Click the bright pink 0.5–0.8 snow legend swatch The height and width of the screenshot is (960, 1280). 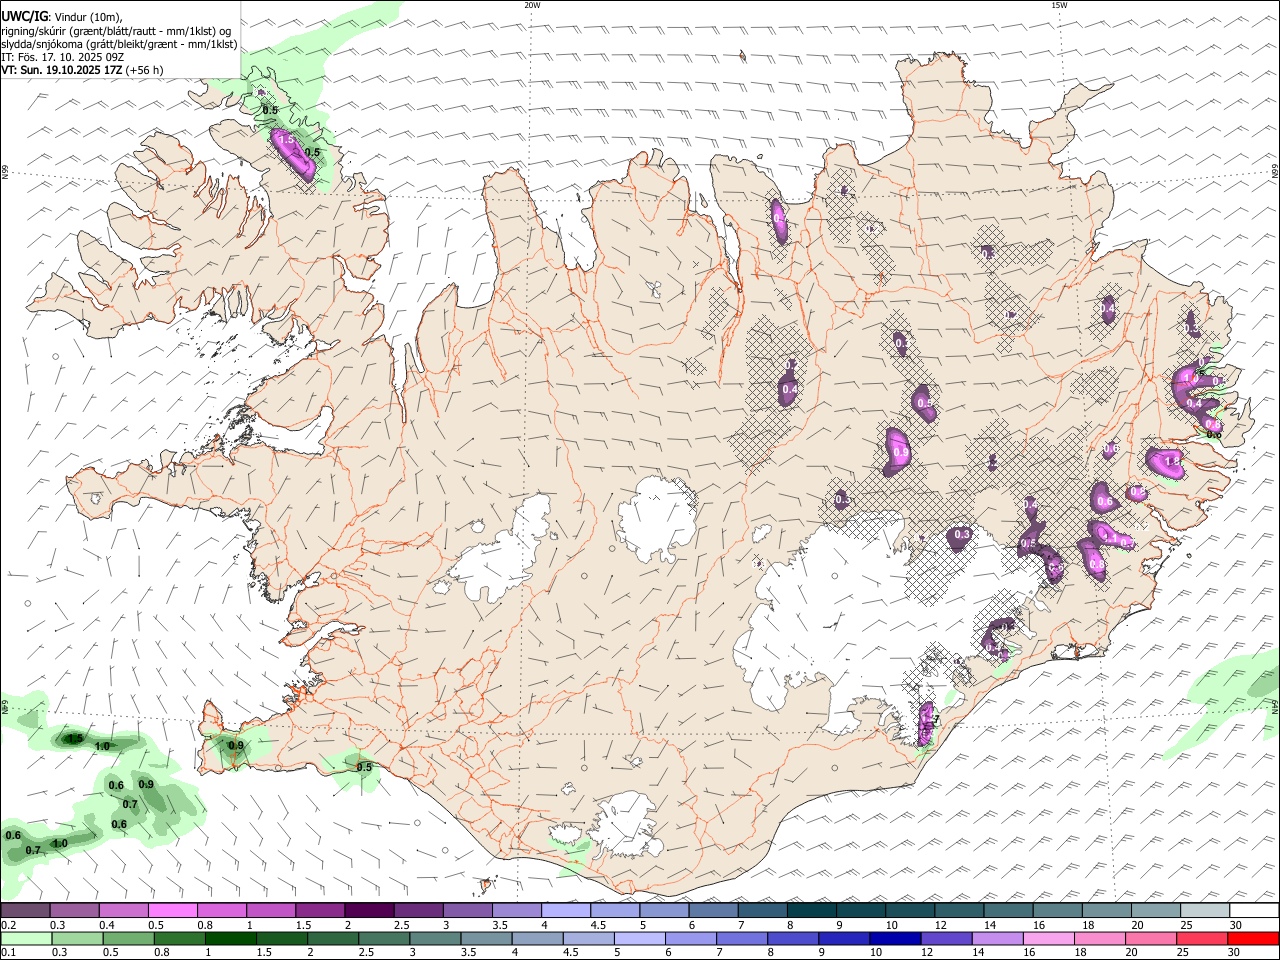(x=172, y=910)
